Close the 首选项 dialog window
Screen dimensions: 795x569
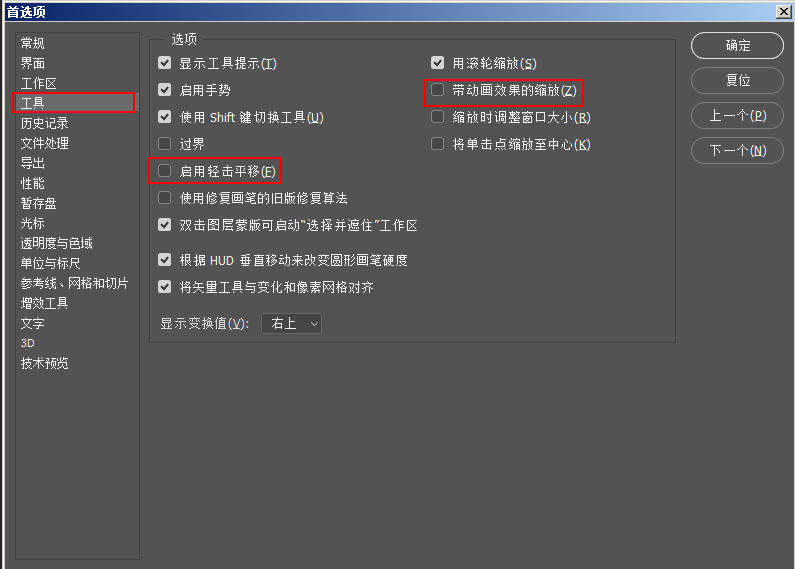(x=784, y=12)
